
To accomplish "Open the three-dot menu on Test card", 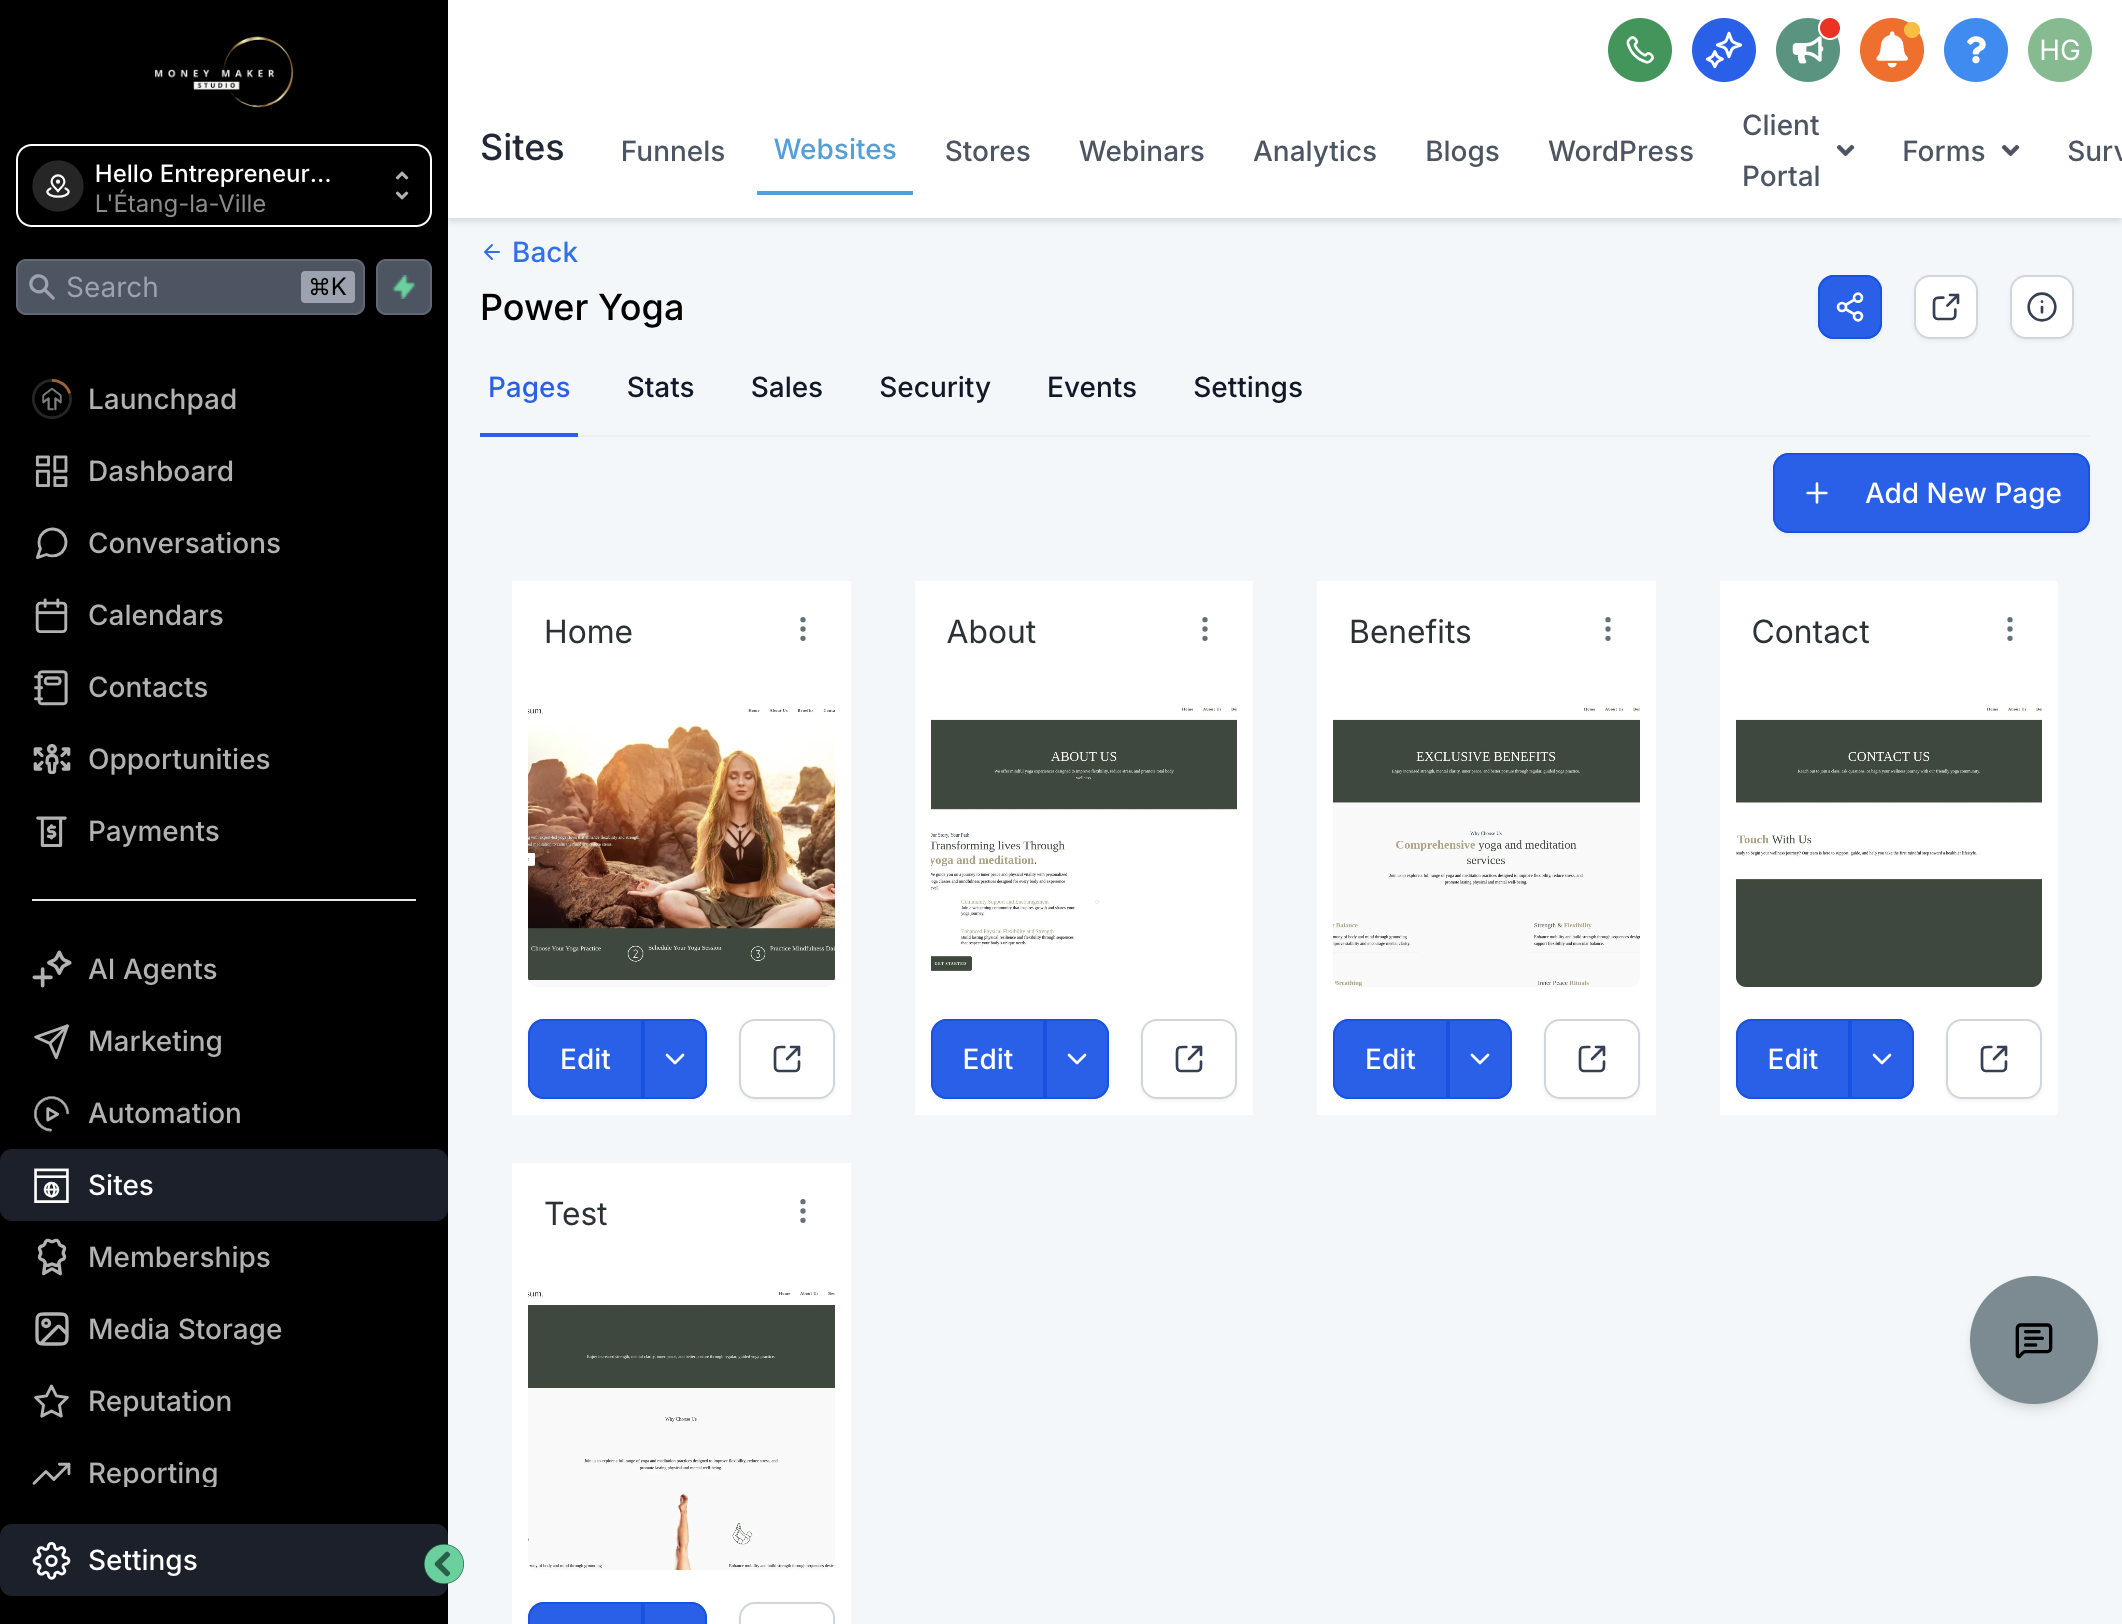I will pos(803,1211).
